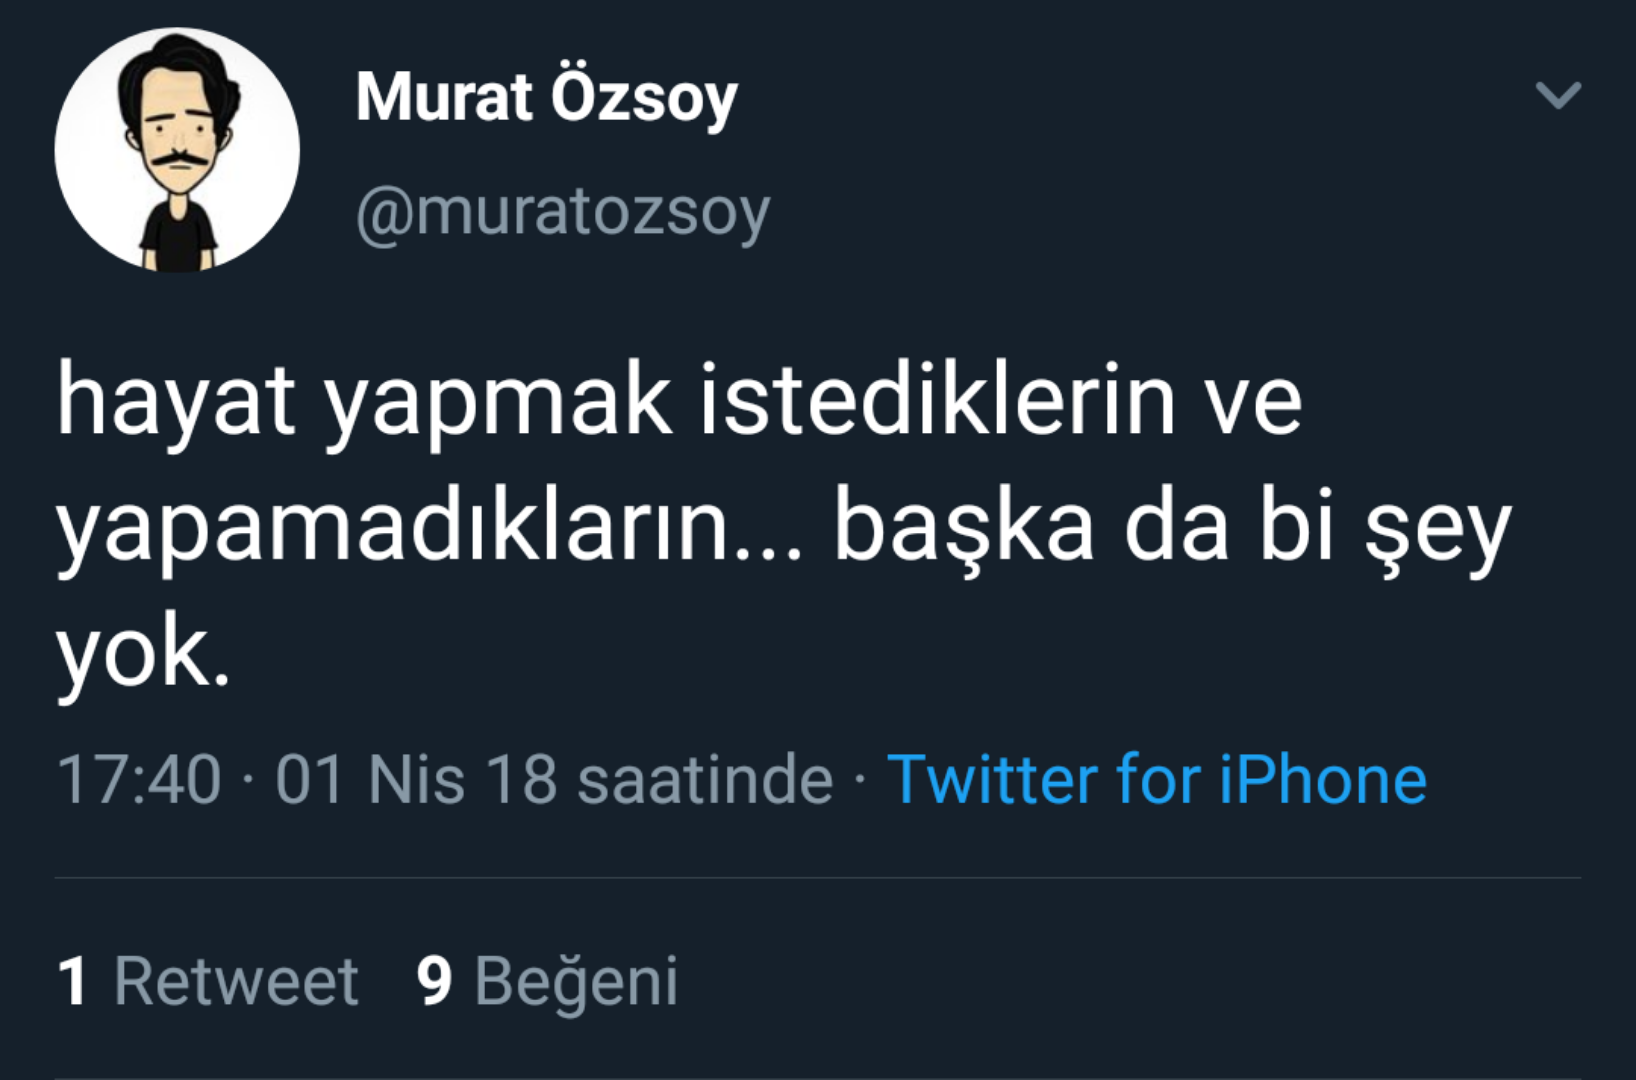Image resolution: width=1636 pixels, height=1080 pixels.
Task: Select the word yapamadıkların... in the tweet
Action: pos(429,530)
